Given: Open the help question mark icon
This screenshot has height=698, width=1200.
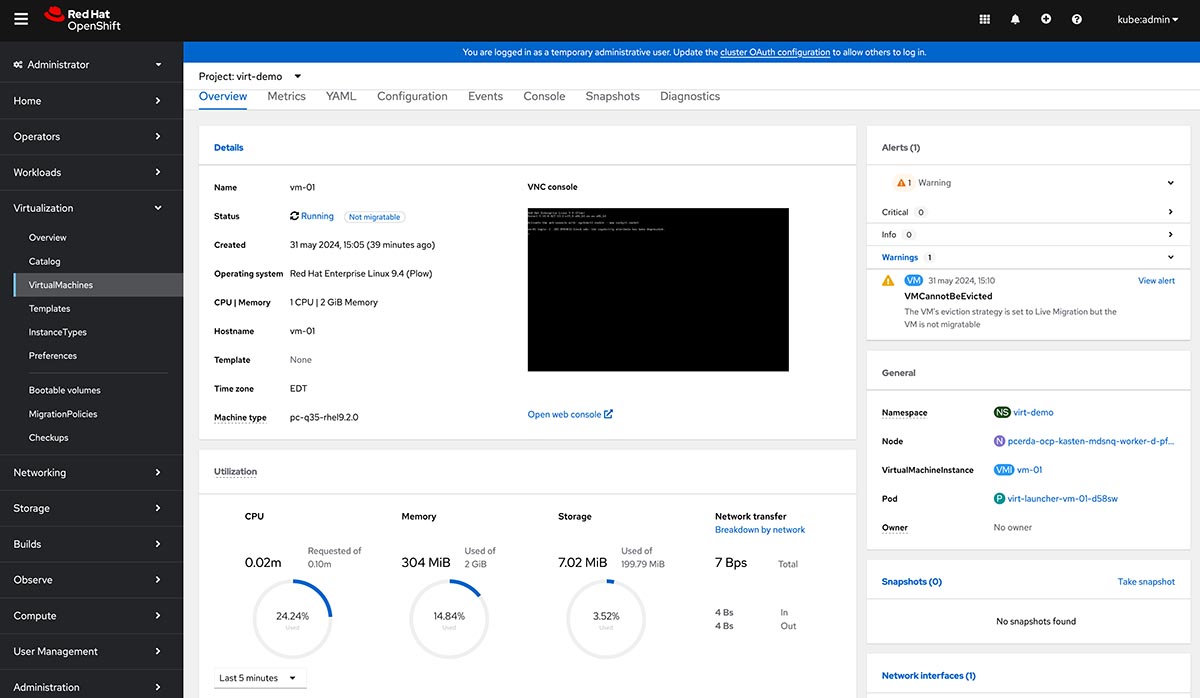Looking at the screenshot, I should click(1077, 19).
